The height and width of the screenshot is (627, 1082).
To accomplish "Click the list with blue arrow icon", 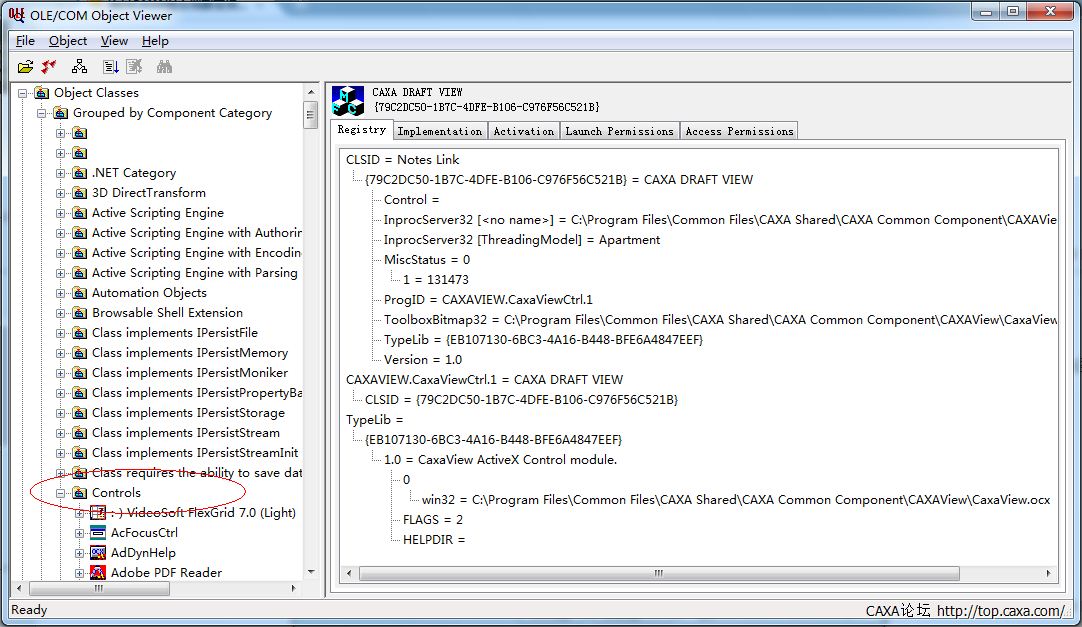I will point(111,67).
